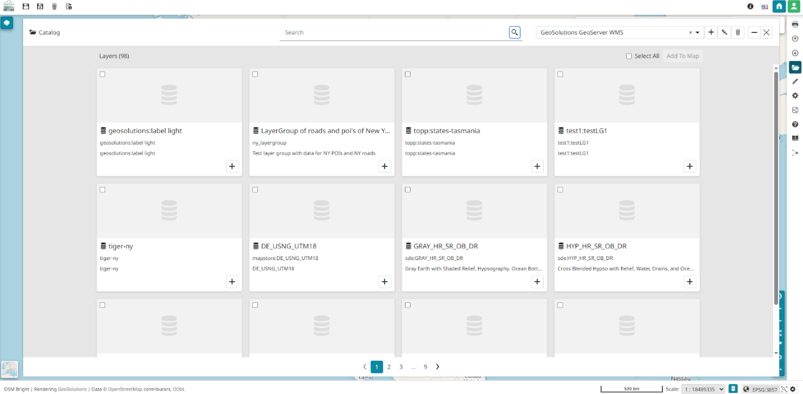Delete the selected catalog service trash icon
The height and width of the screenshot is (394, 803).
pos(737,32)
